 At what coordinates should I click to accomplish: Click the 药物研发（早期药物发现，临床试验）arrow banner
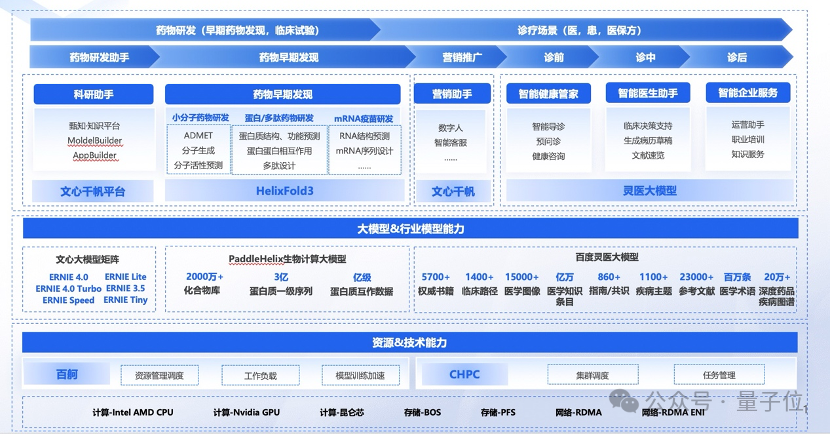coord(205,30)
